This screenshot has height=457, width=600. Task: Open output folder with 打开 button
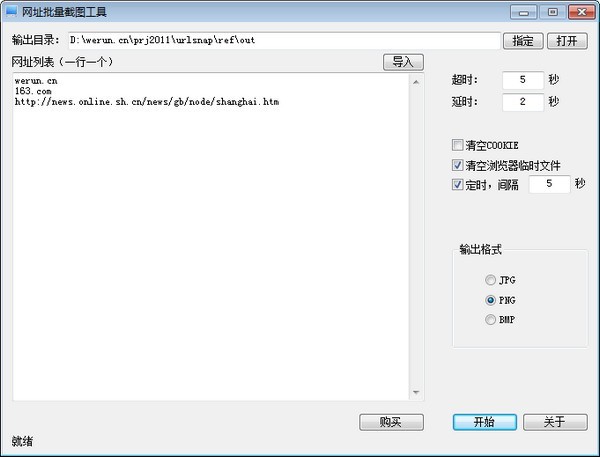click(567, 41)
